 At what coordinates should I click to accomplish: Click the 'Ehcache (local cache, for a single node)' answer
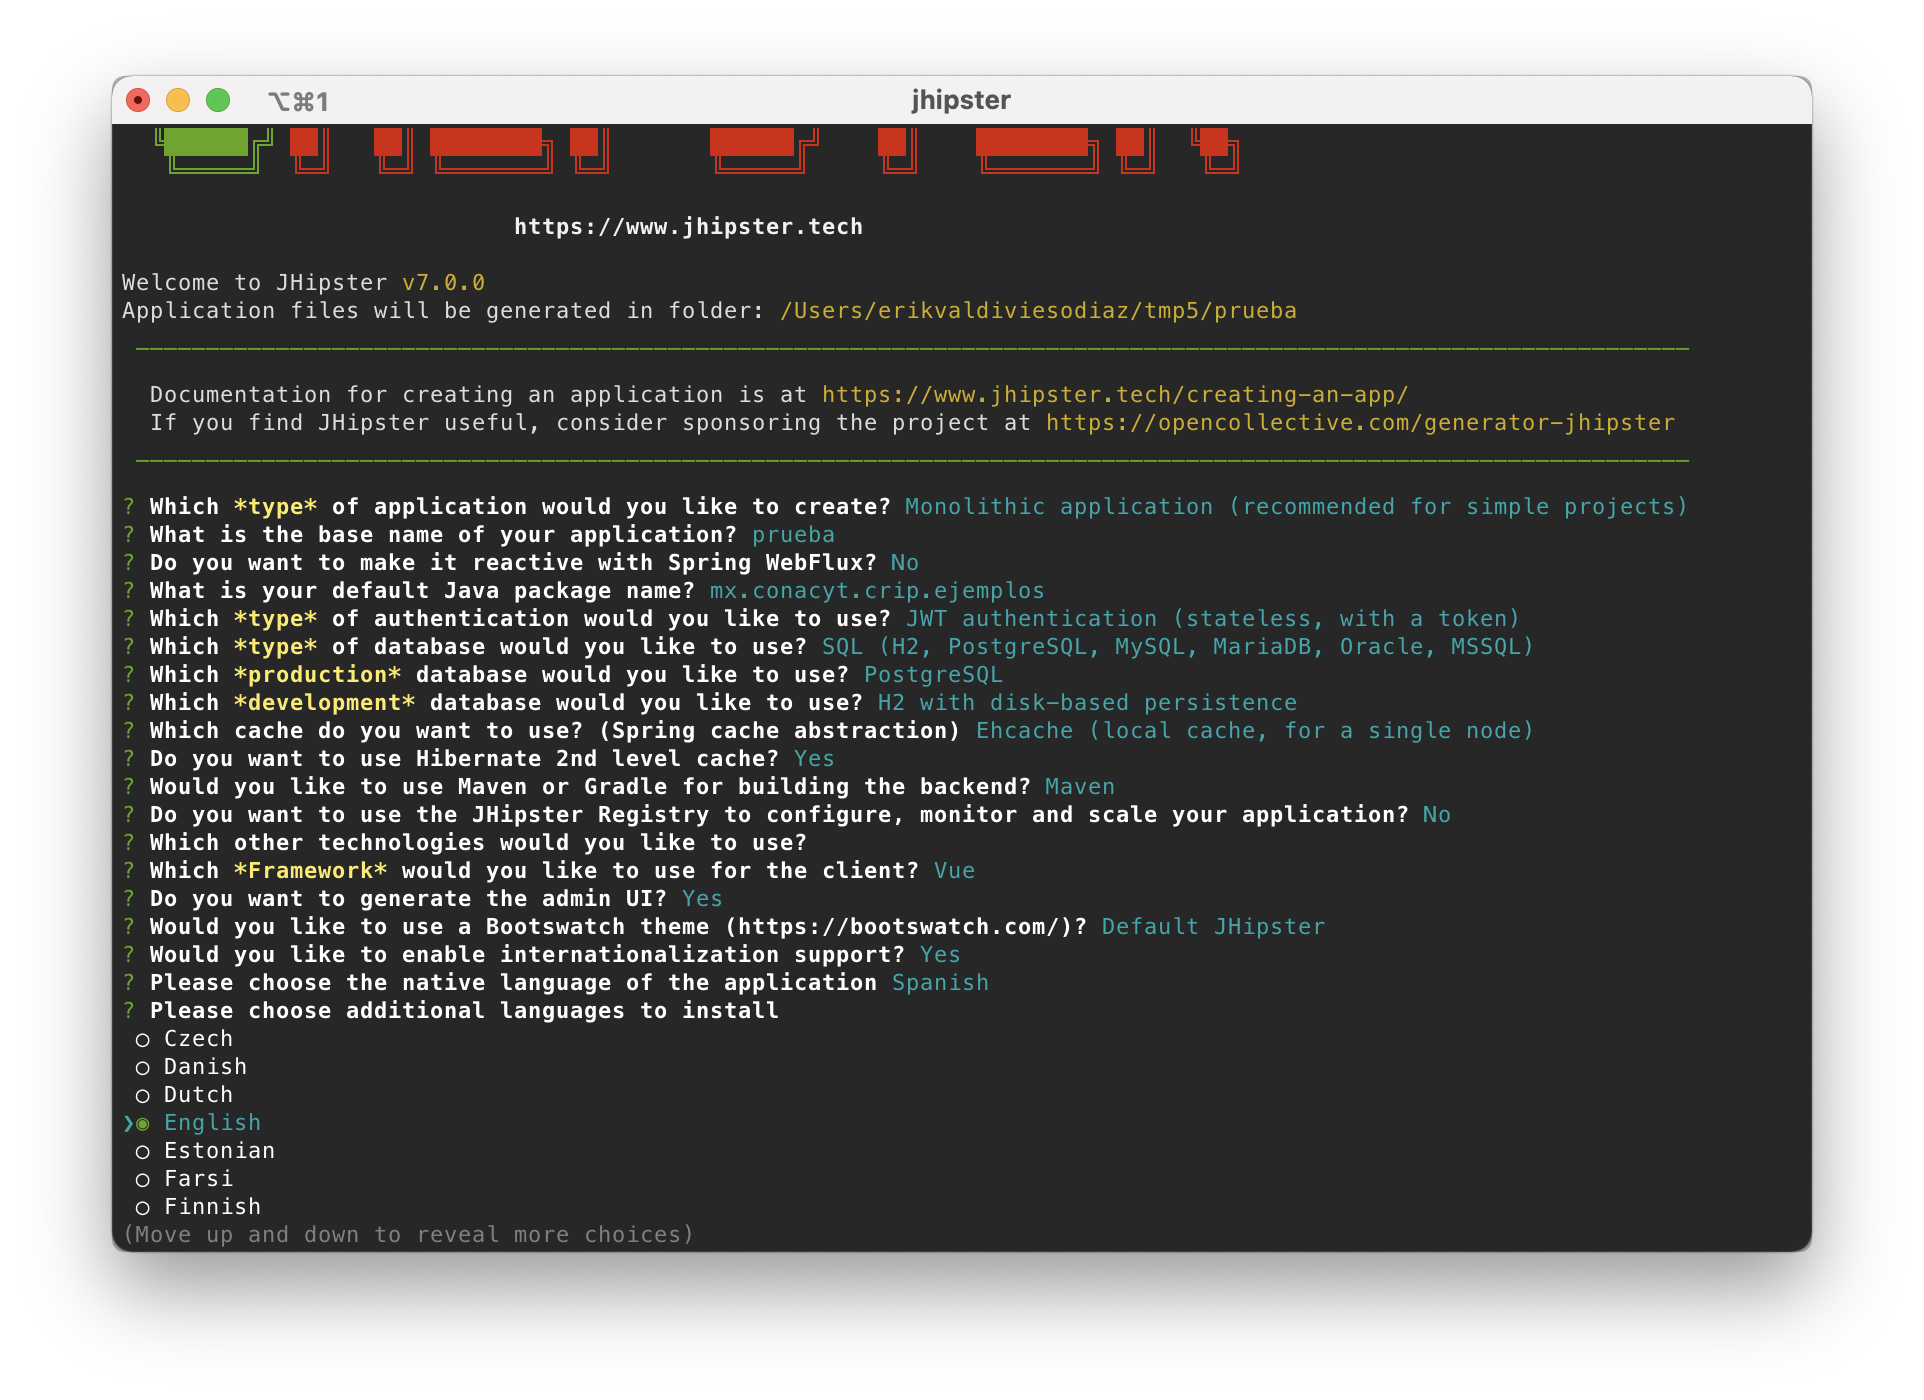click(1255, 731)
